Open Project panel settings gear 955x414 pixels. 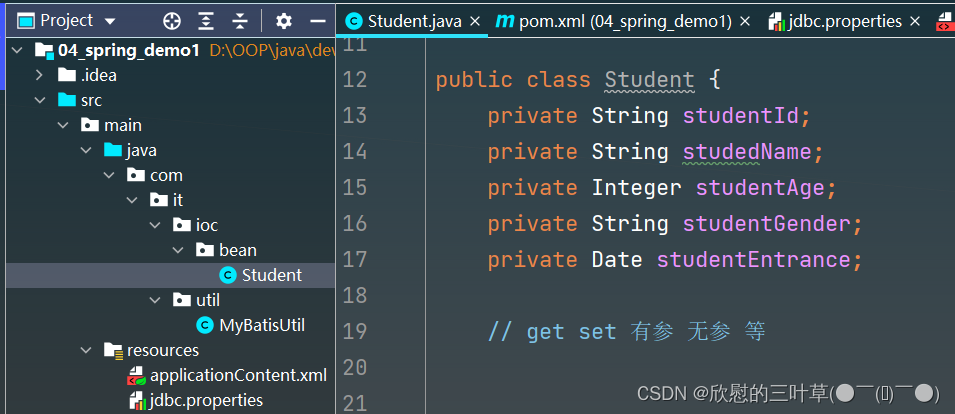[x=284, y=20]
